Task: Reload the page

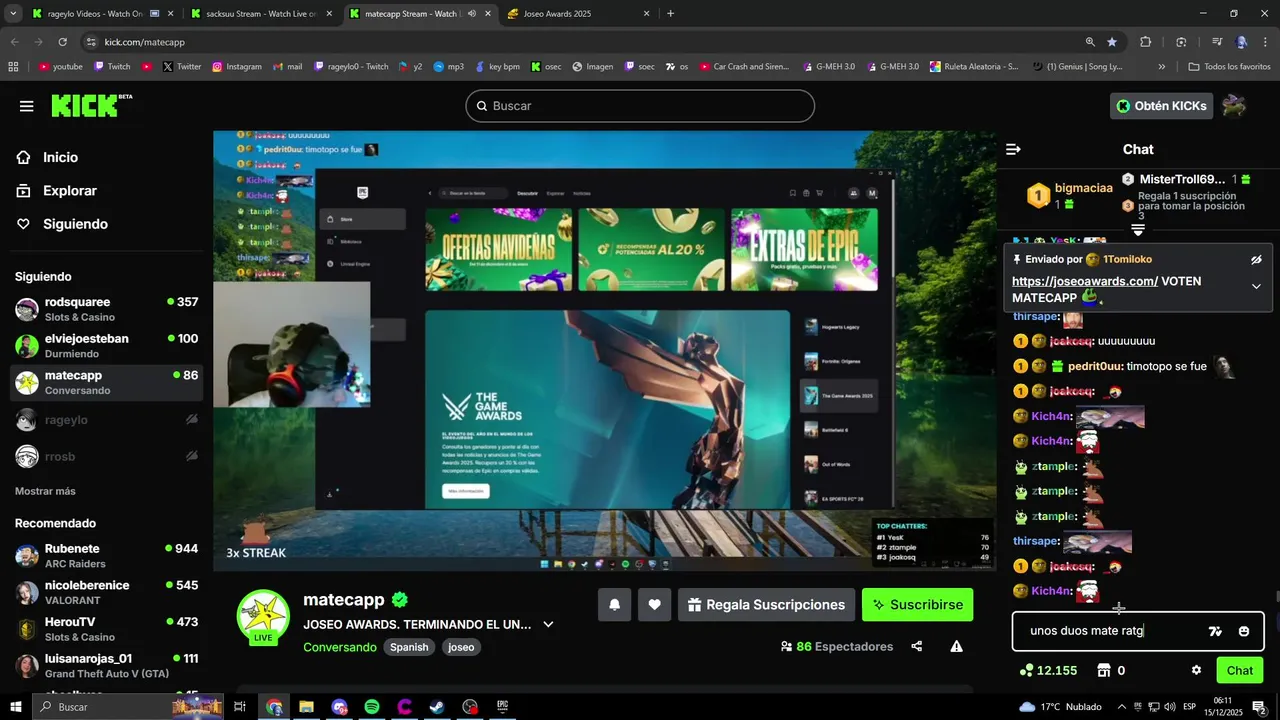Action: point(62,42)
